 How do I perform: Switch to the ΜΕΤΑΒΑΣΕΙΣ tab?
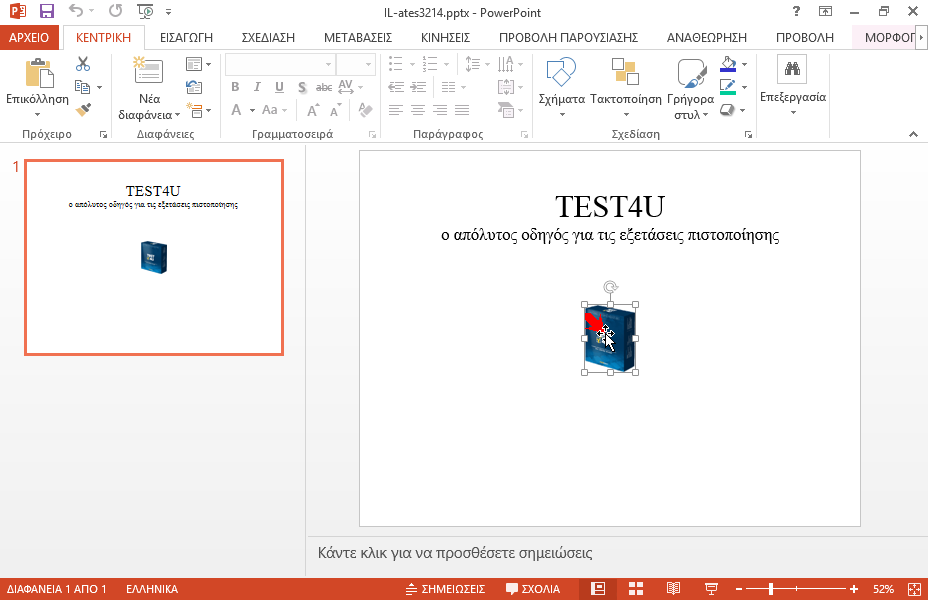[x=358, y=37]
